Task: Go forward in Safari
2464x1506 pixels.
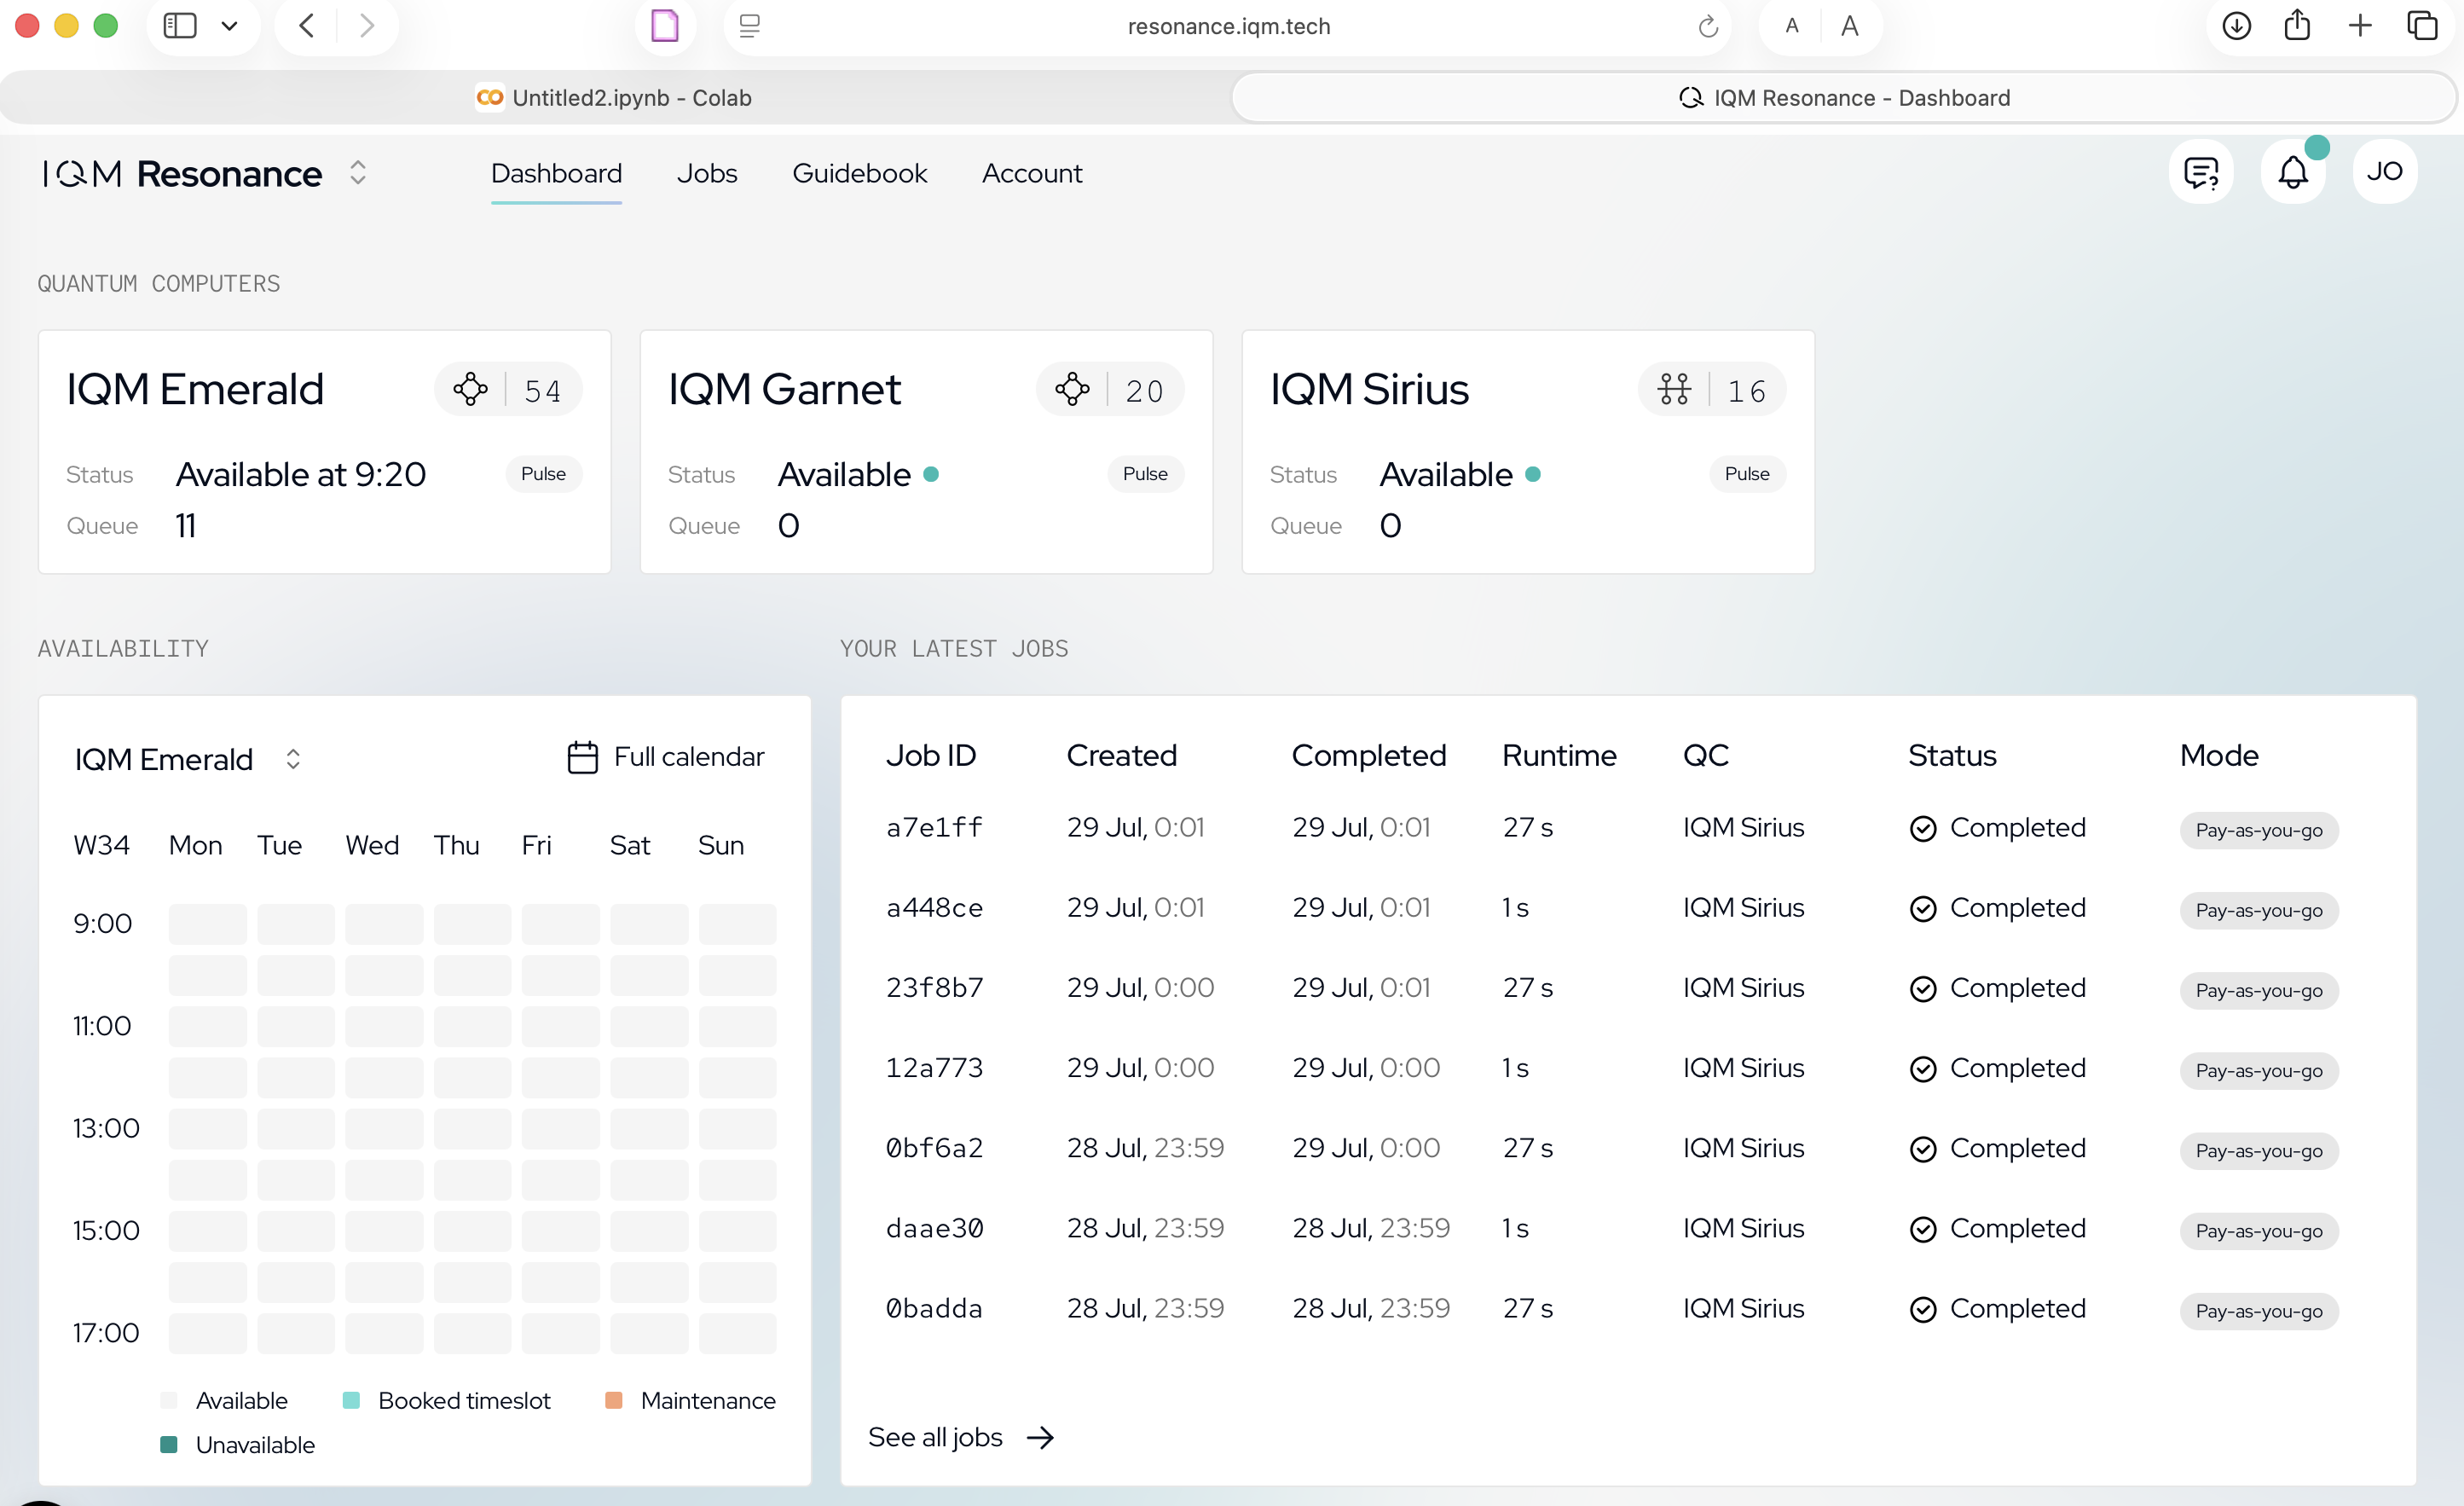Action: click(x=367, y=26)
